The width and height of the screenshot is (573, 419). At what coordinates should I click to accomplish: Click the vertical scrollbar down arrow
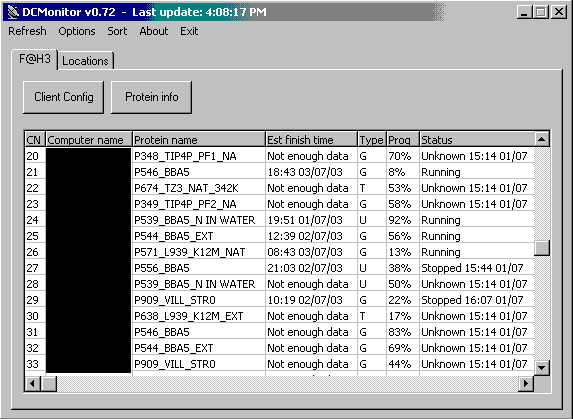coord(542,367)
